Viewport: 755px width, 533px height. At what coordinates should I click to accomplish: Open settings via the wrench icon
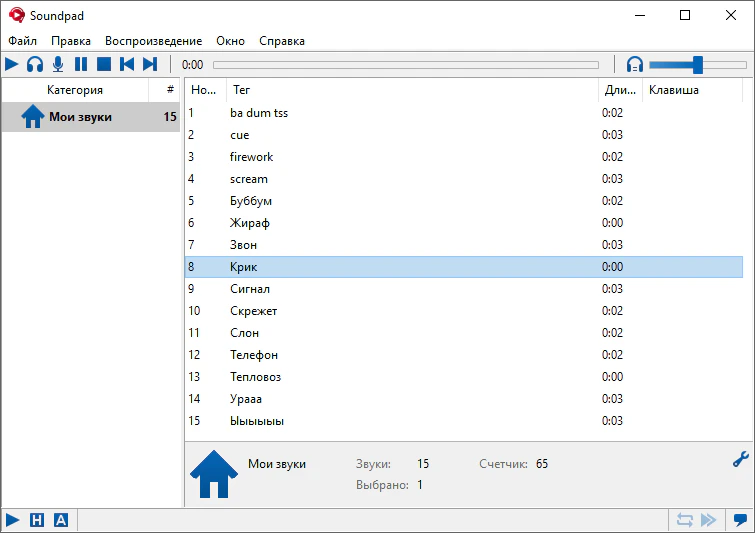coord(740,460)
